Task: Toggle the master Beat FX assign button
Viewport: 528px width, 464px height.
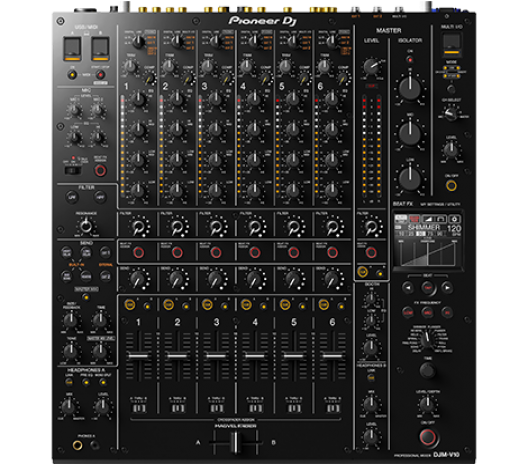Action: [371, 252]
